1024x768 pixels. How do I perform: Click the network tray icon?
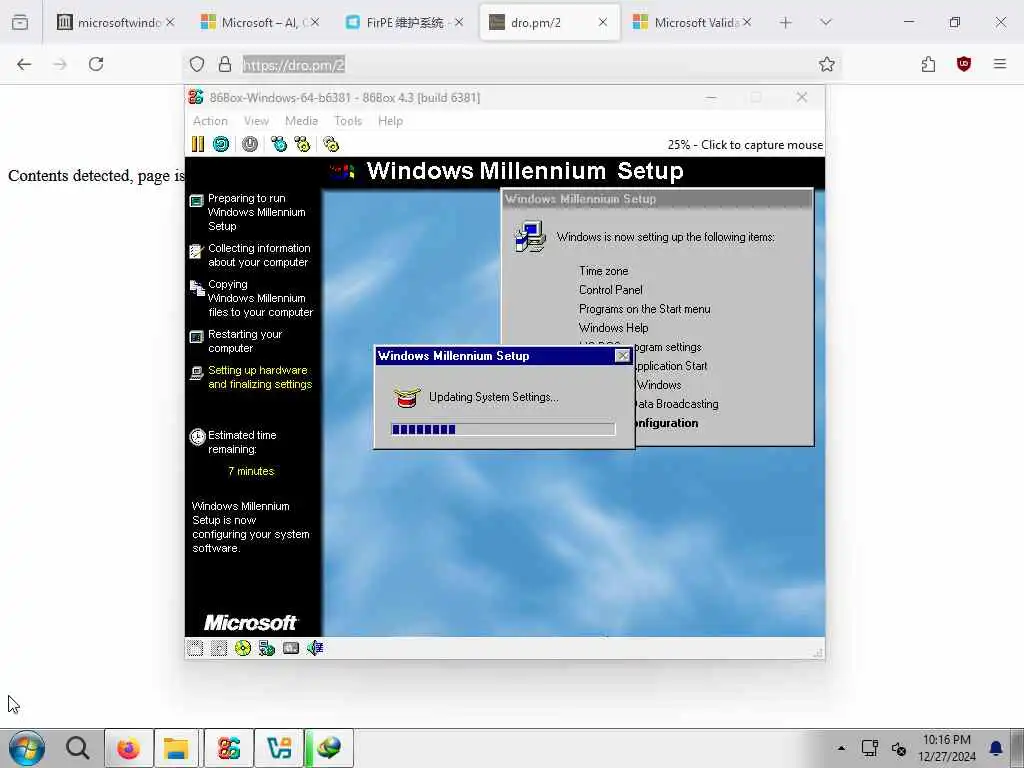pos(869,748)
